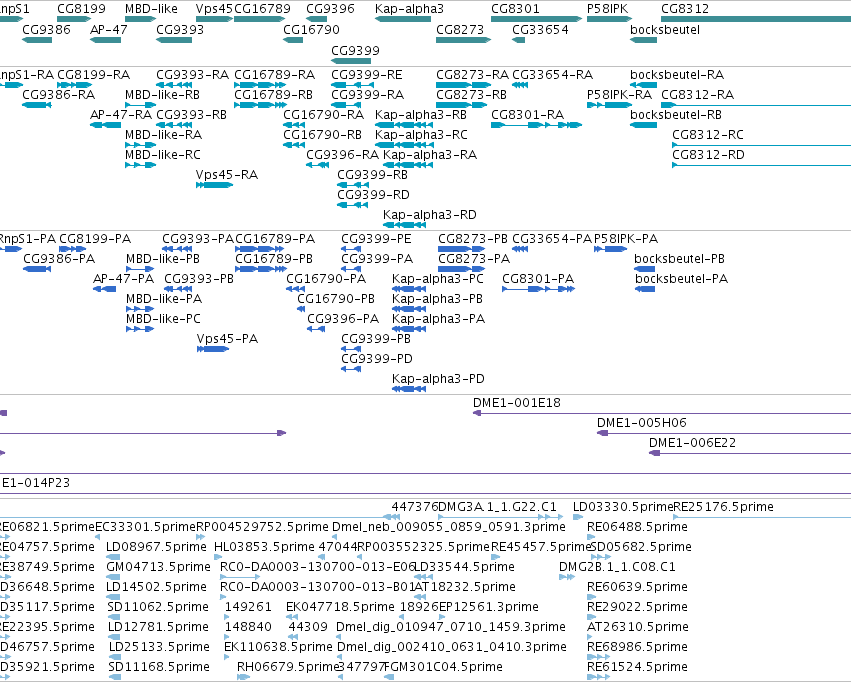Select protein CG8199-PA
The image size is (851, 682).
pos(95,239)
